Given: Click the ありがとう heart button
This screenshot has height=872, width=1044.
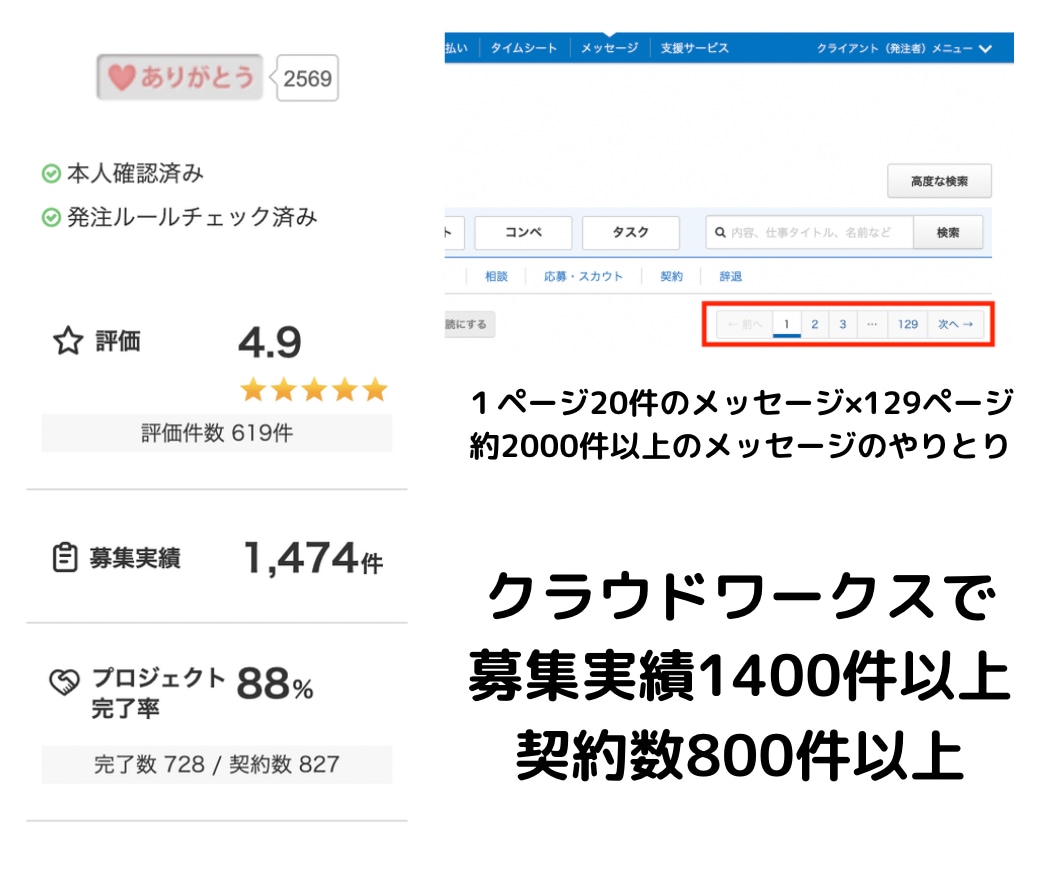Looking at the screenshot, I should 180,77.
